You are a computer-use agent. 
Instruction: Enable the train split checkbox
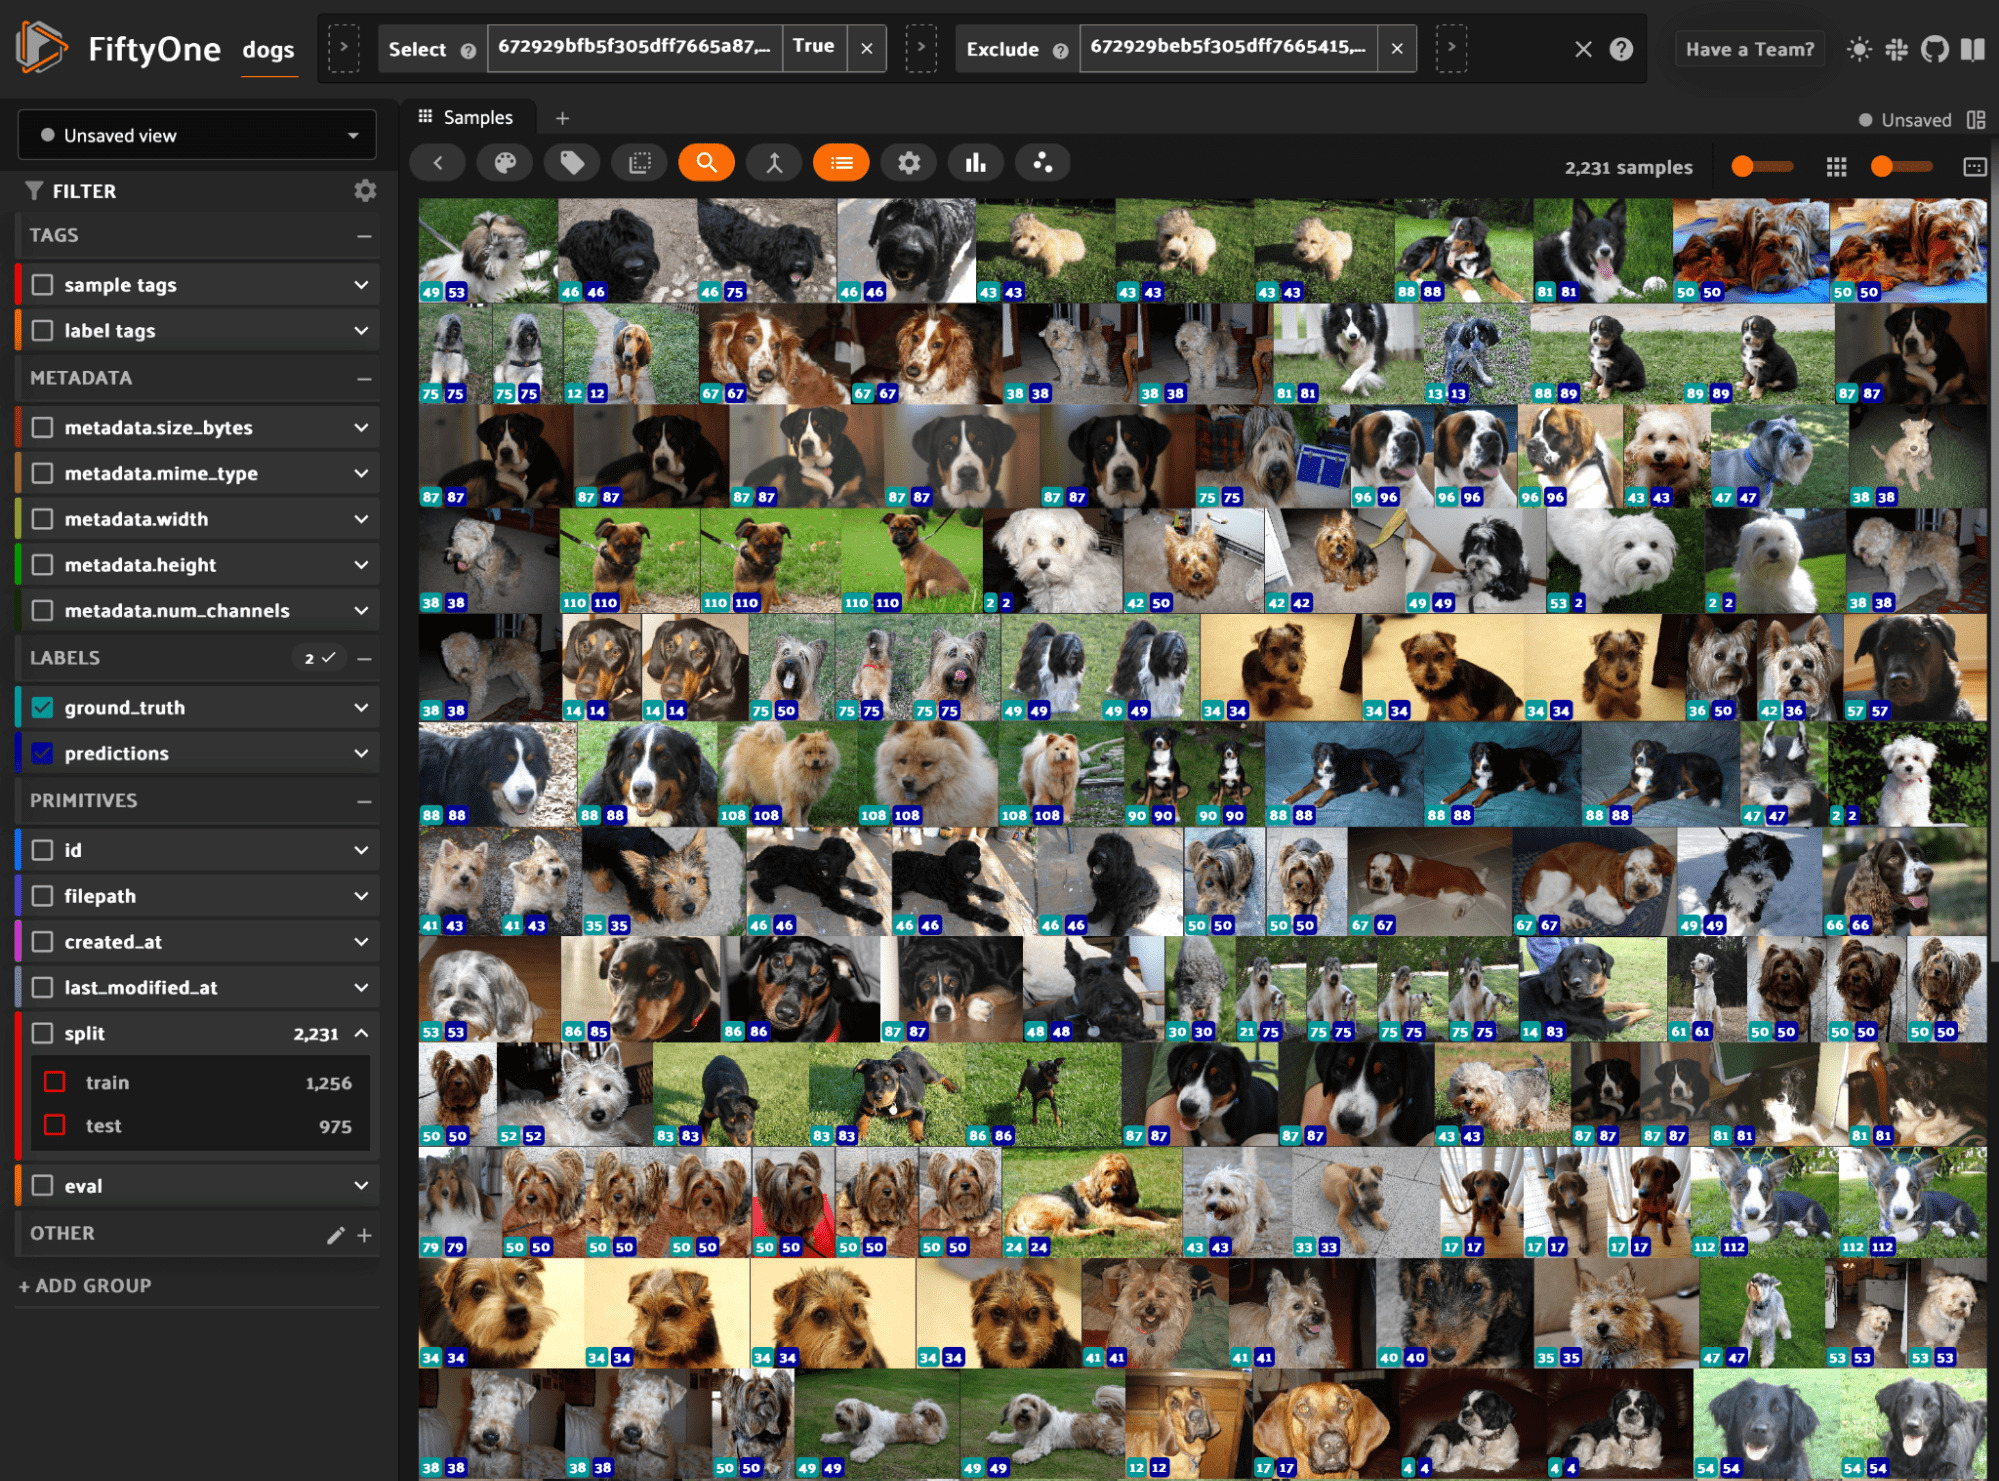coord(55,1082)
